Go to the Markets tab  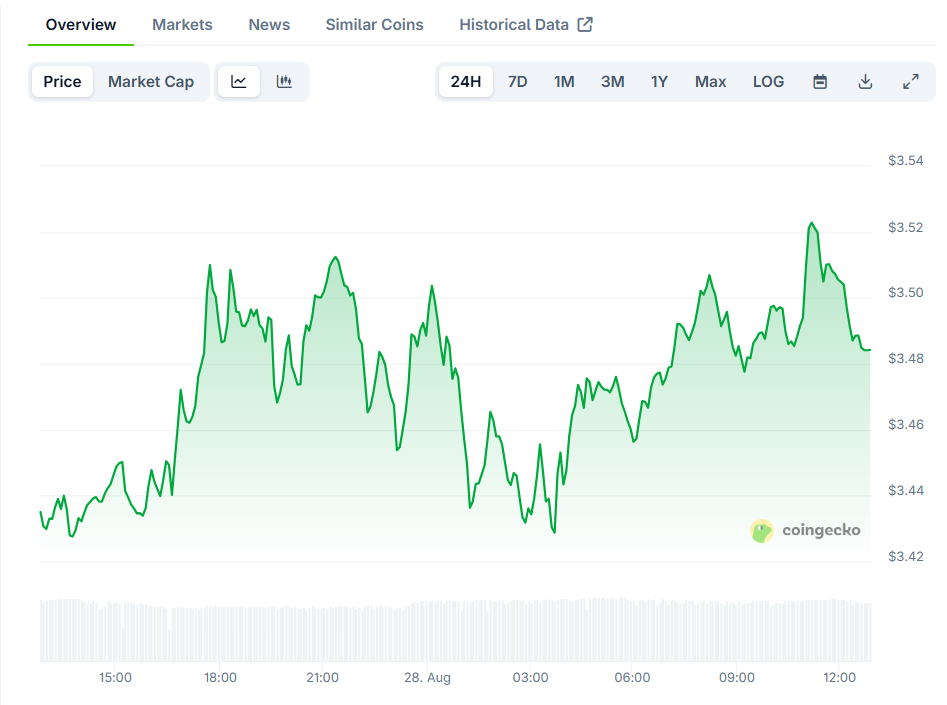182,25
